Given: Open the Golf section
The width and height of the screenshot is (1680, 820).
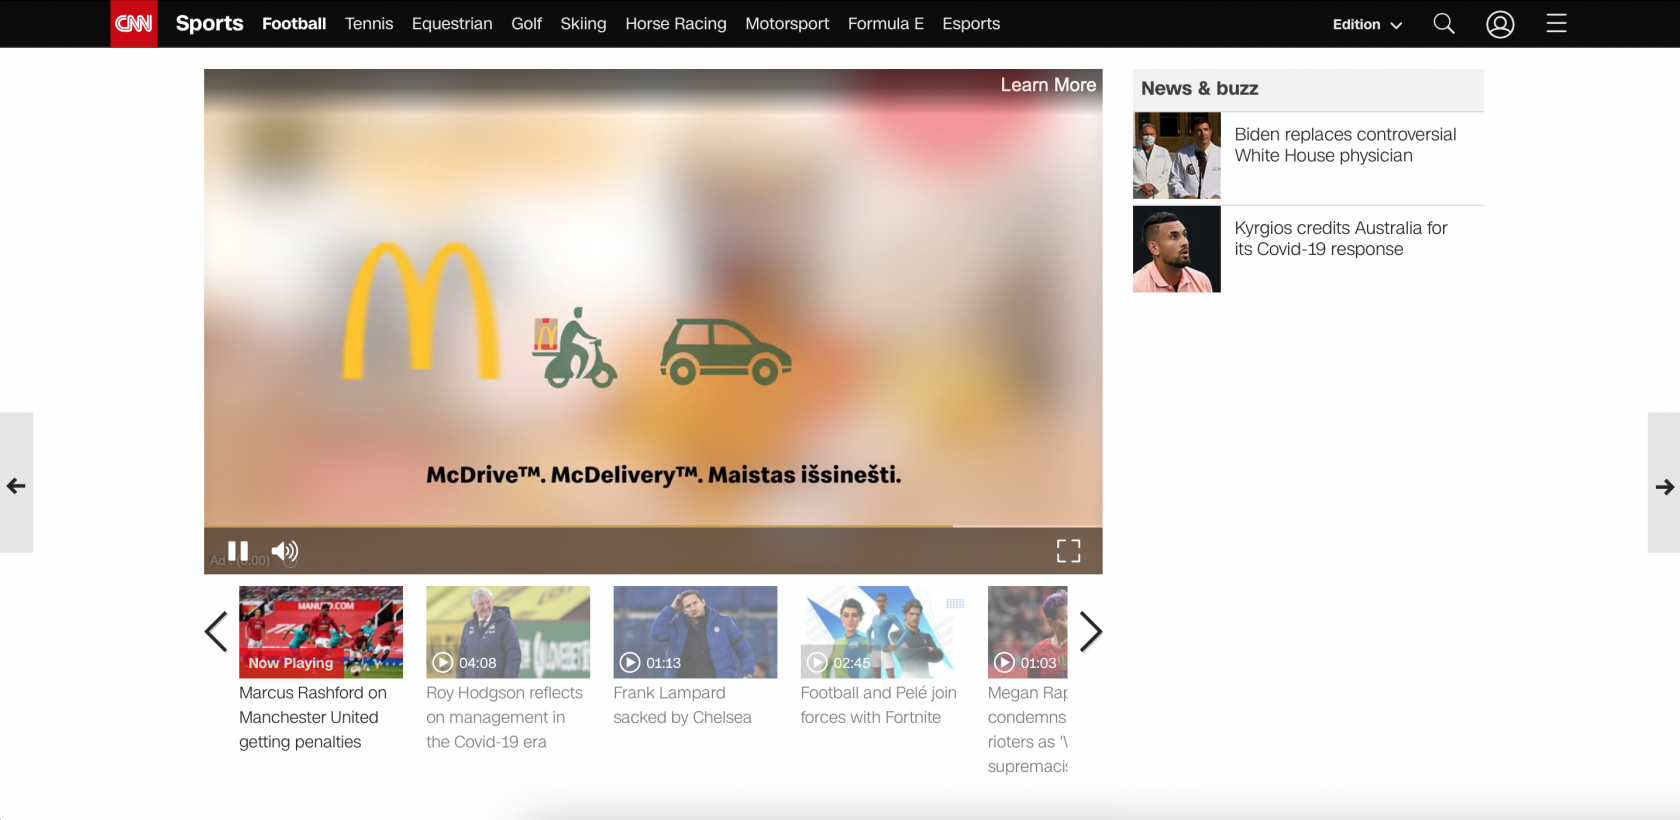Looking at the screenshot, I should (526, 23).
